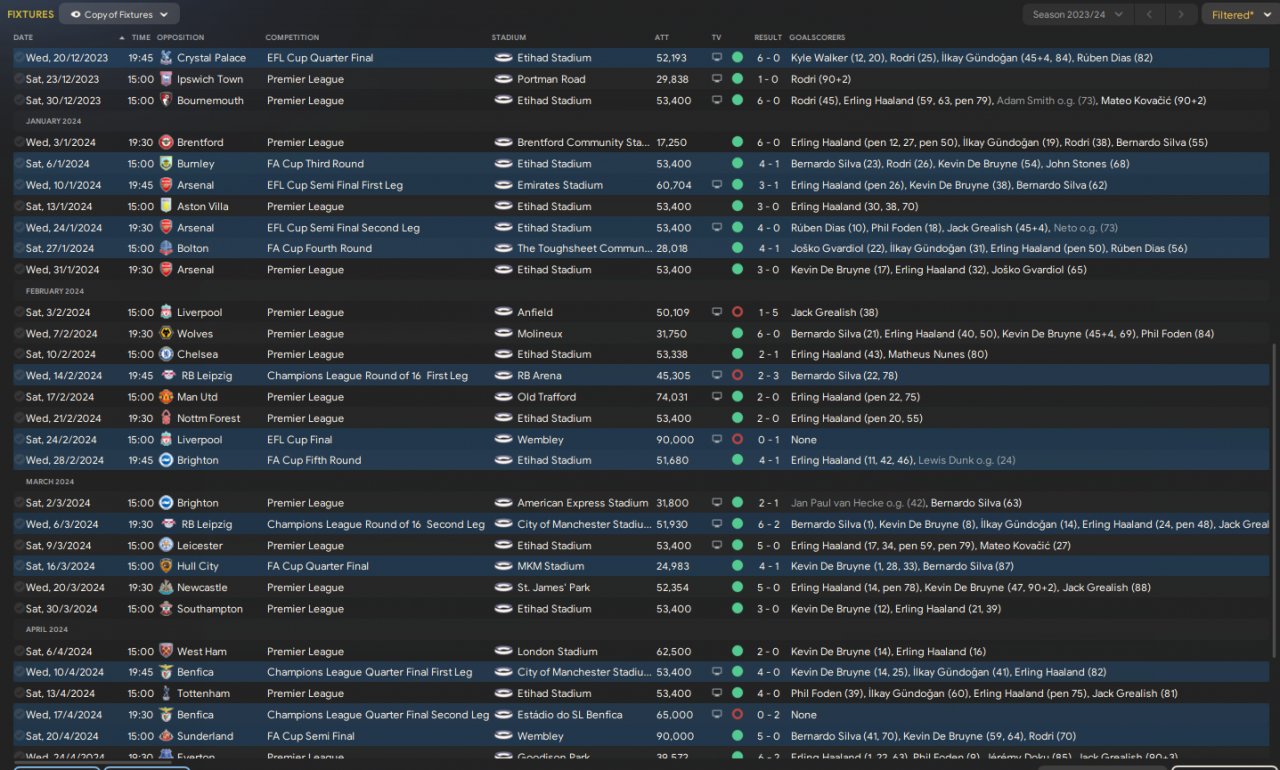Toggle the check mark for Wed, 31/1/2024 fixture
Viewport: 1280px width, 770px height.
click(19, 270)
